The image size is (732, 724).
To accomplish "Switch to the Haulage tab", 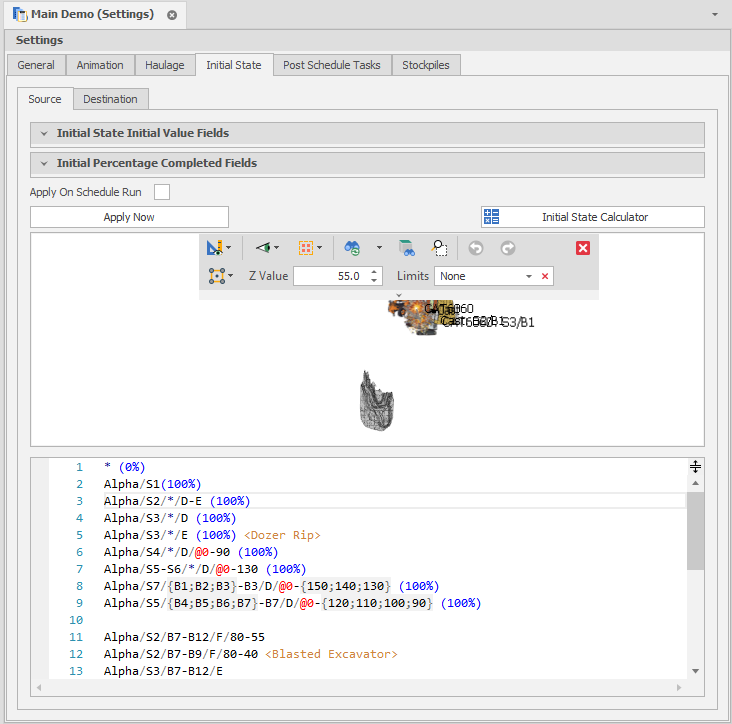I will pyautogui.click(x=164, y=65).
